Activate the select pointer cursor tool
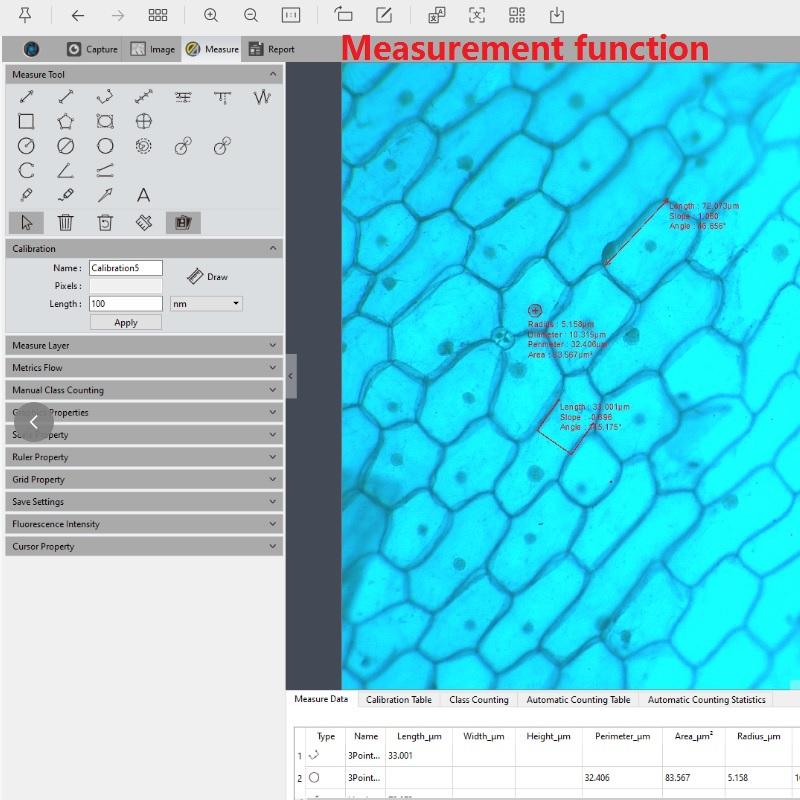The height and width of the screenshot is (800, 800). click(27, 223)
